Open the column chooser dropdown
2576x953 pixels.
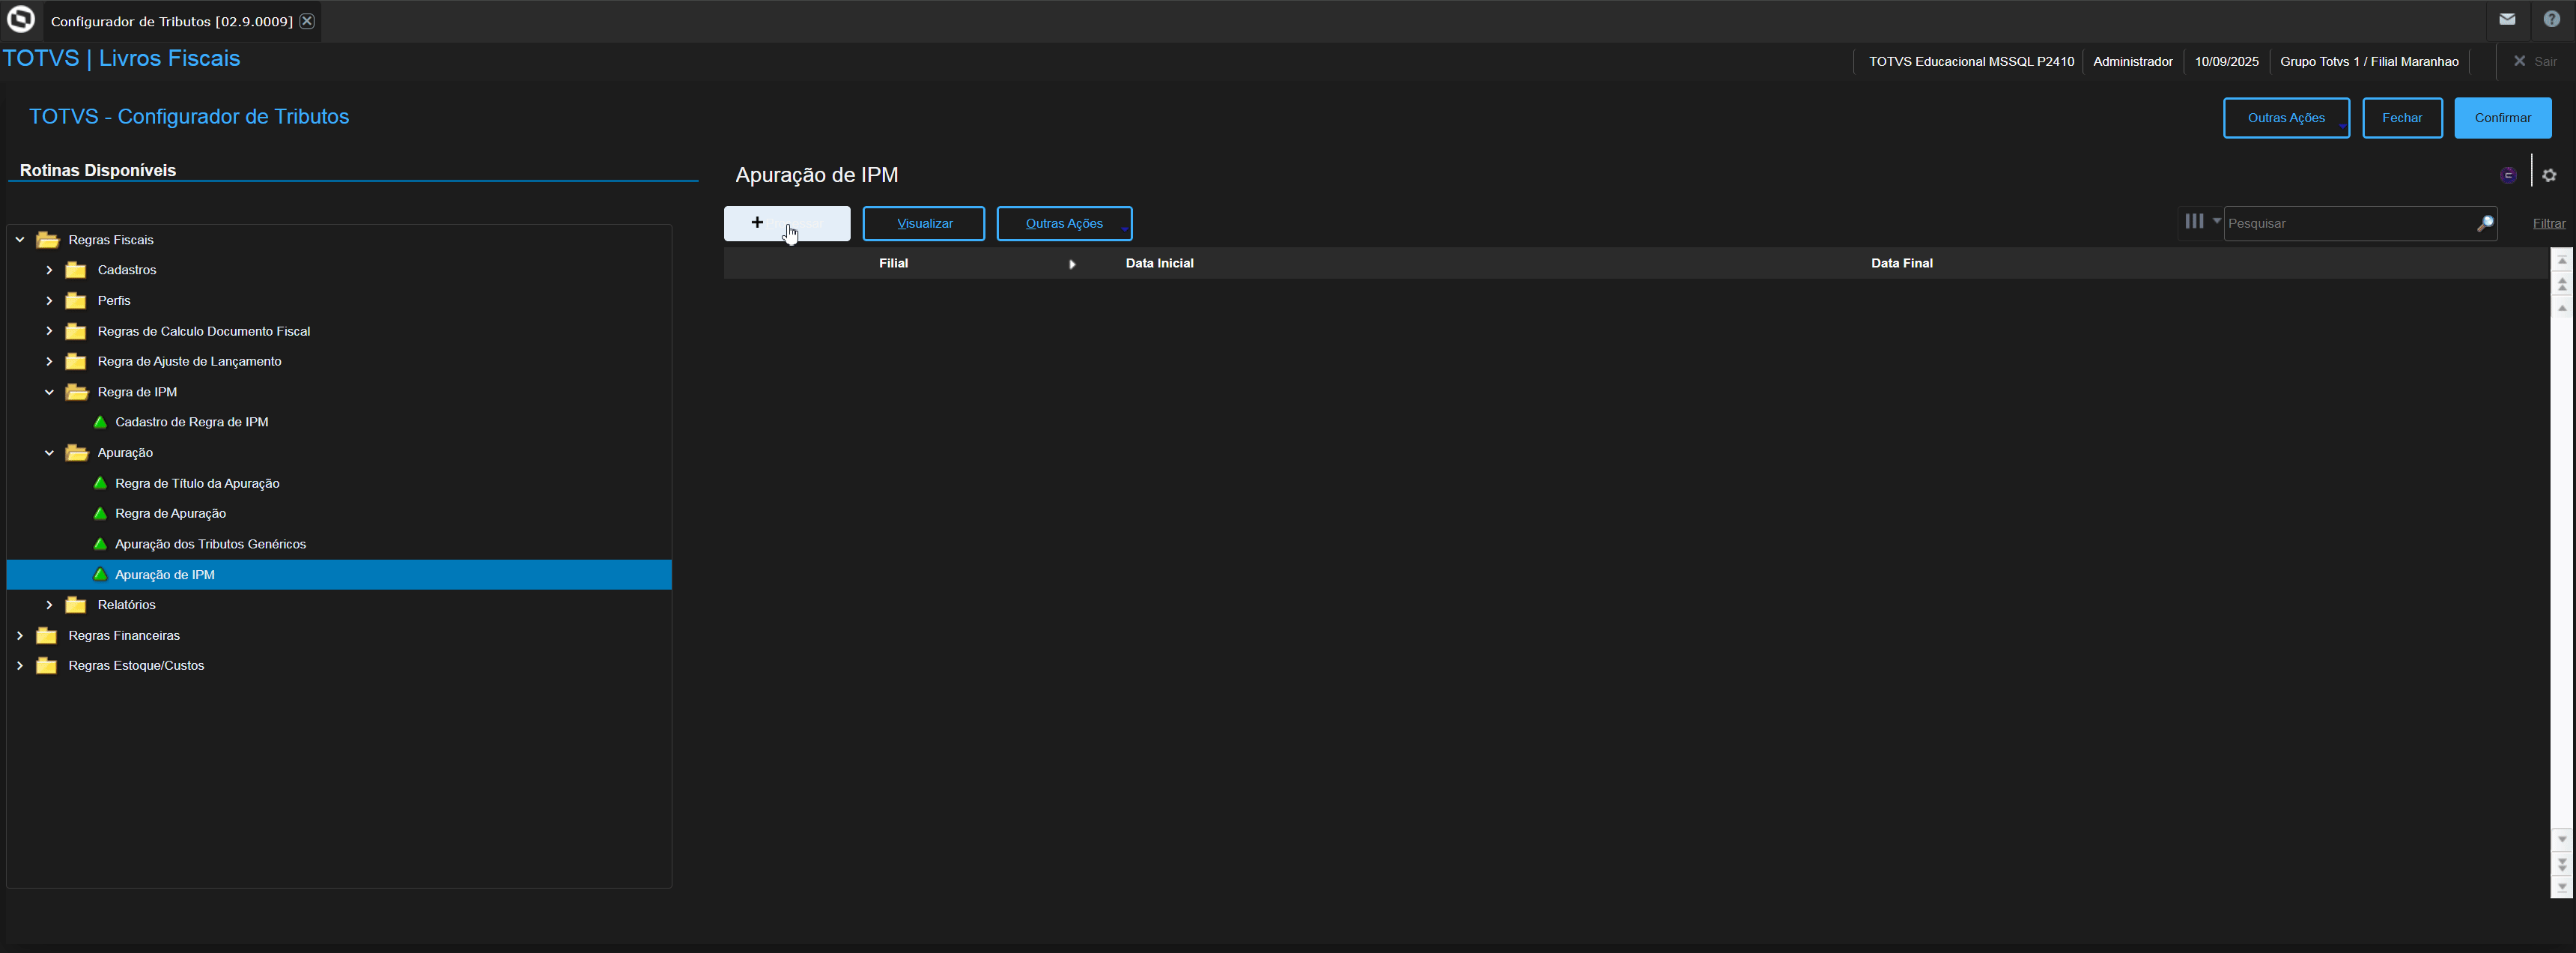[2201, 221]
